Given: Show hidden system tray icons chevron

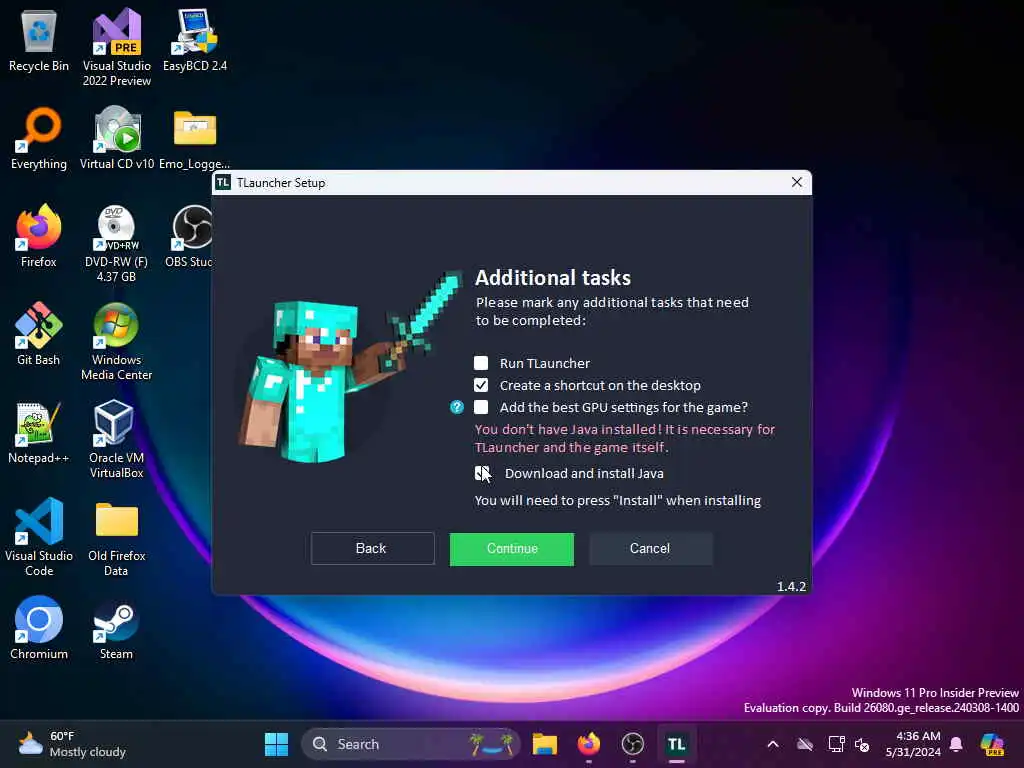Looking at the screenshot, I should click(x=773, y=744).
